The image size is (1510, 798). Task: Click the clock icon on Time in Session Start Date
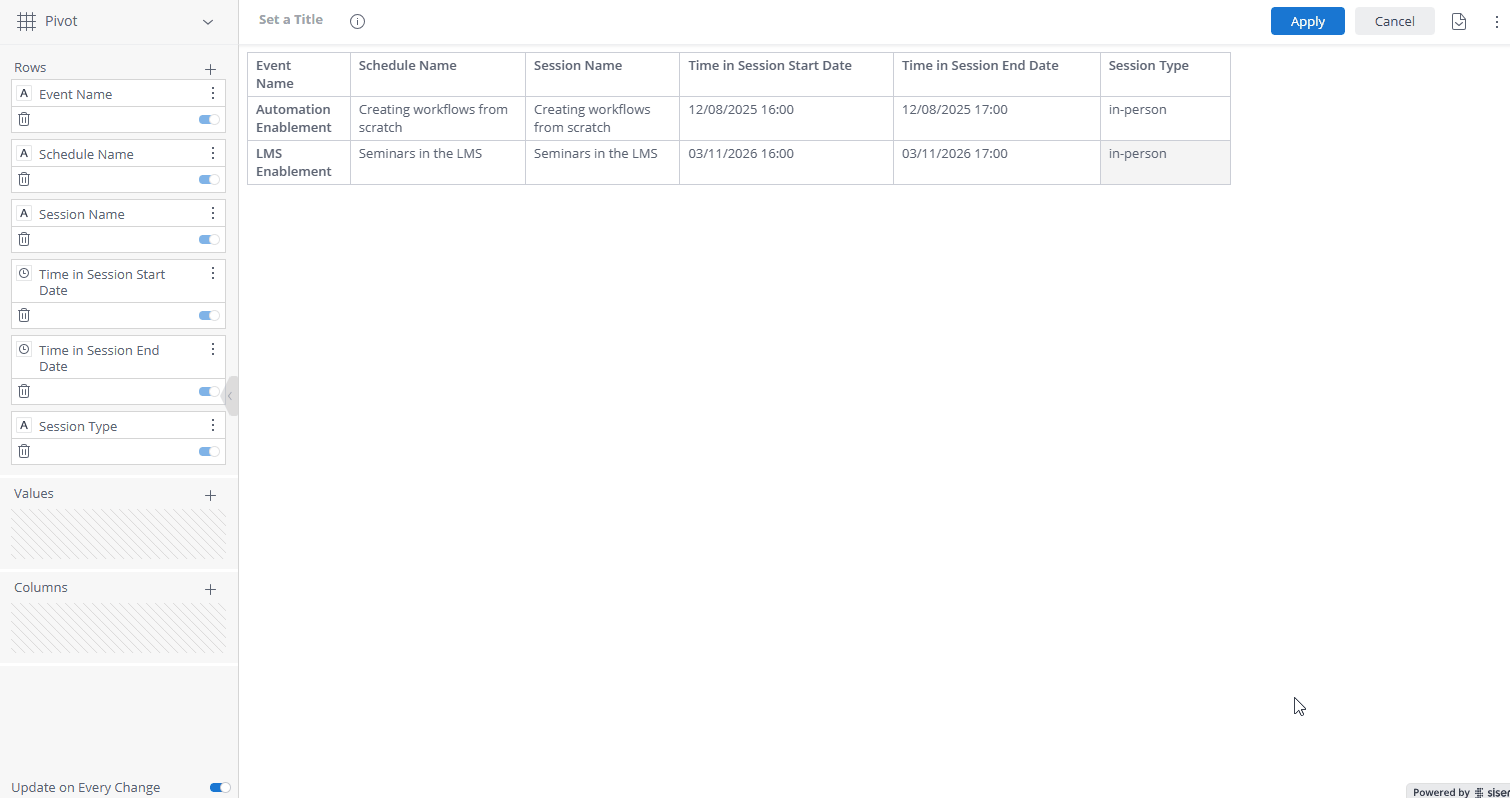tap(23, 272)
